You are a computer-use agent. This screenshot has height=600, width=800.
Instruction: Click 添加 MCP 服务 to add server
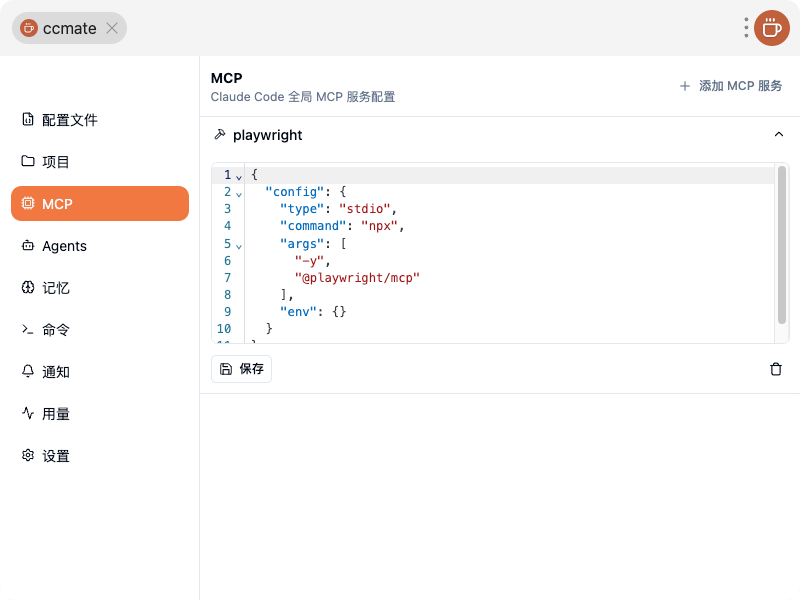(x=731, y=86)
